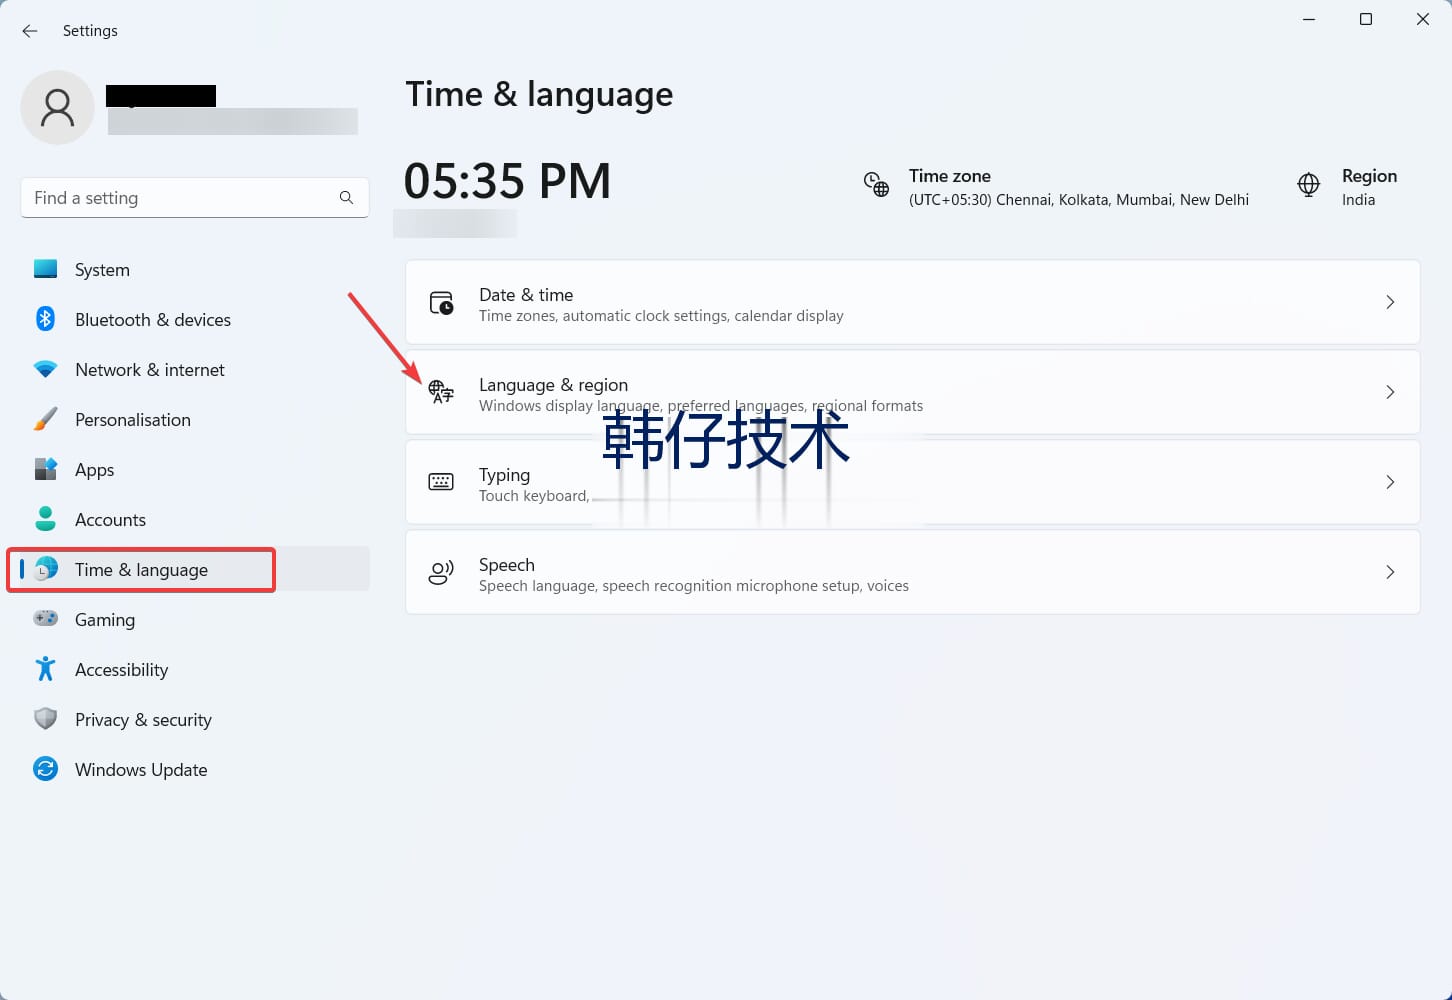This screenshot has height=1000, width=1452.
Task: Minimize the Settings window
Action: point(1309,19)
